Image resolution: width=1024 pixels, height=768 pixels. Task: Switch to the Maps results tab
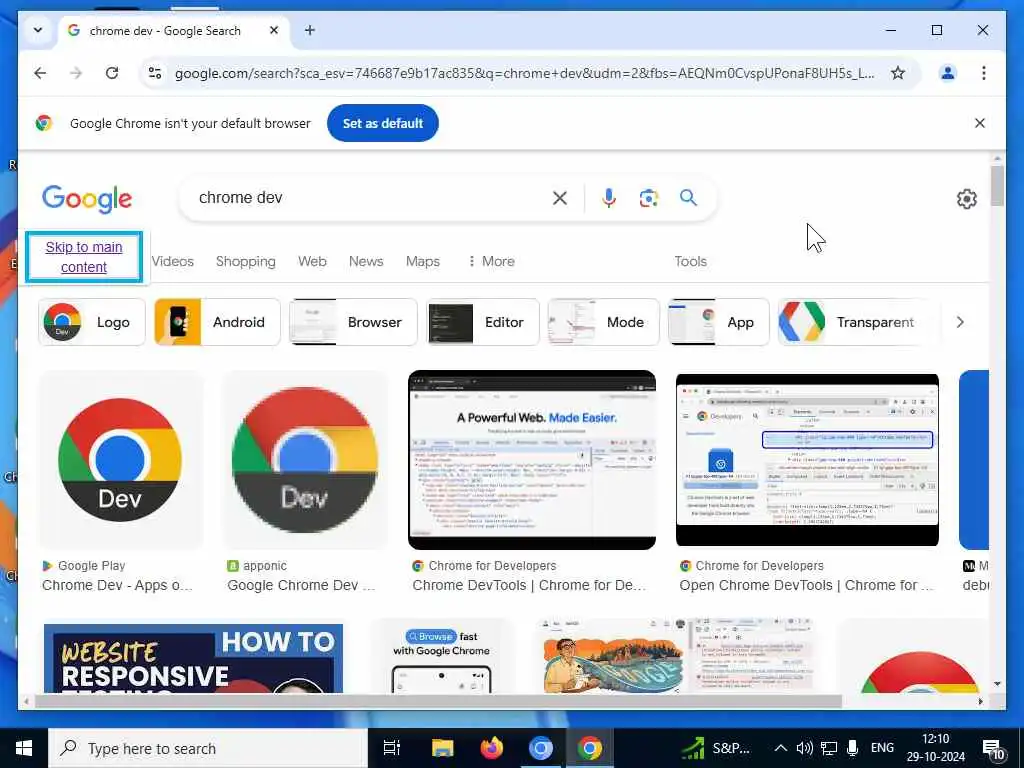(x=423, y=261)
